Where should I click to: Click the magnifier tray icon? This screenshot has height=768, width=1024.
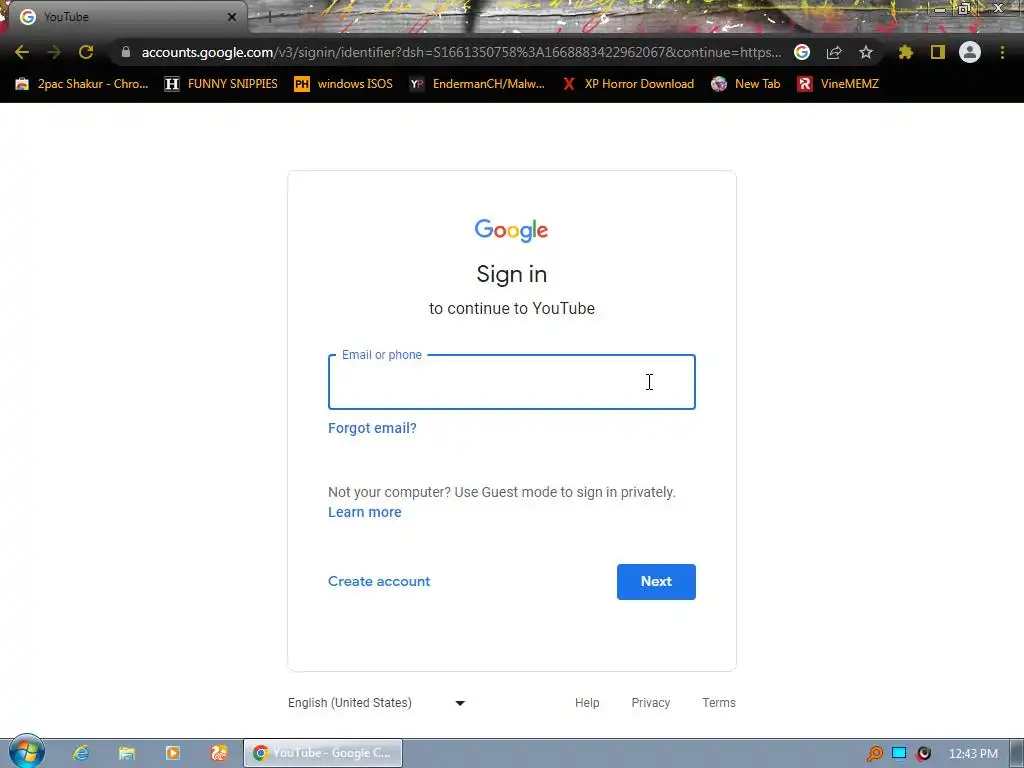tap(875, 754)
